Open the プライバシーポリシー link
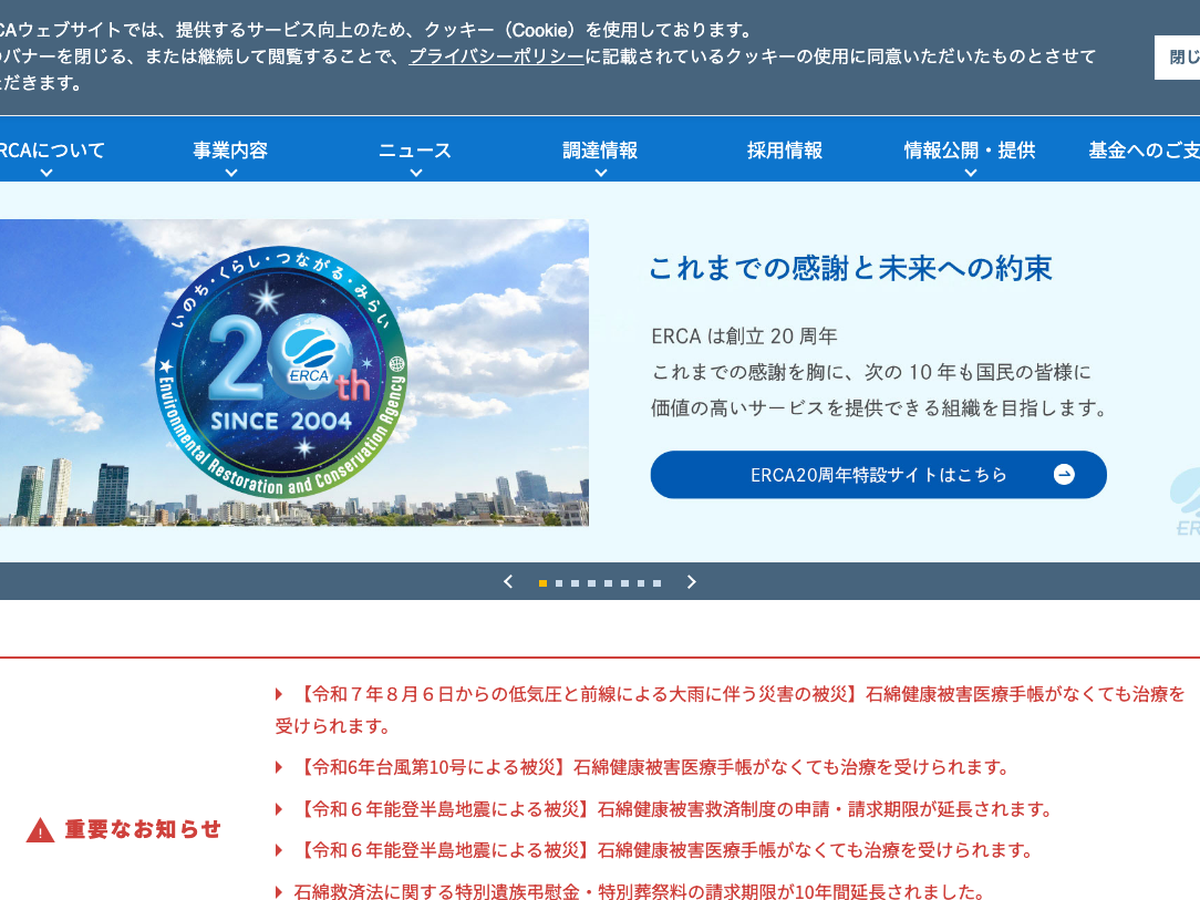 [496, 56]
